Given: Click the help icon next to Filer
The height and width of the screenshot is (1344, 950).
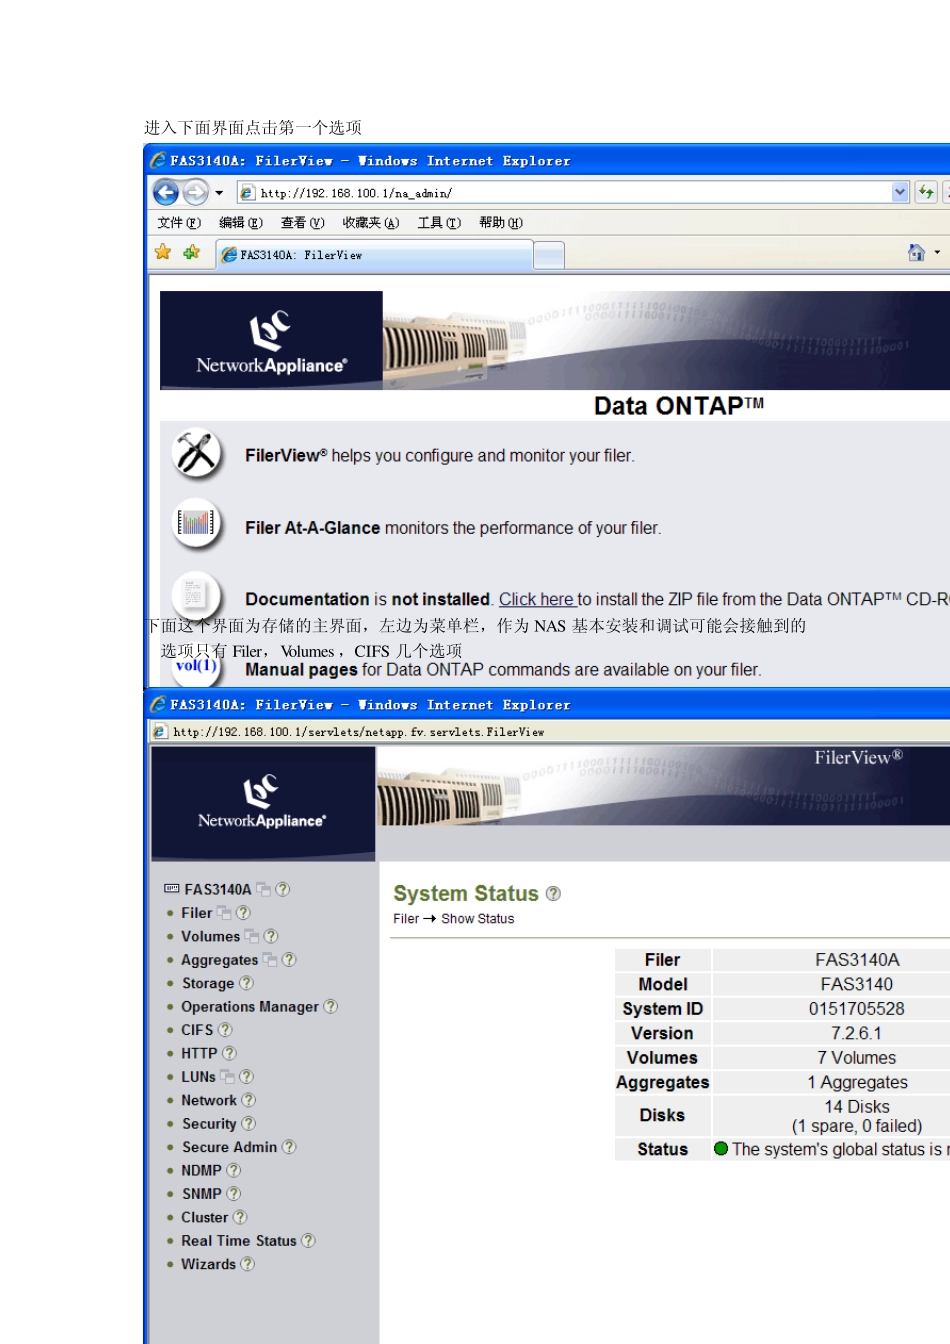Looking at the screenshot, I should click(243, 913).
